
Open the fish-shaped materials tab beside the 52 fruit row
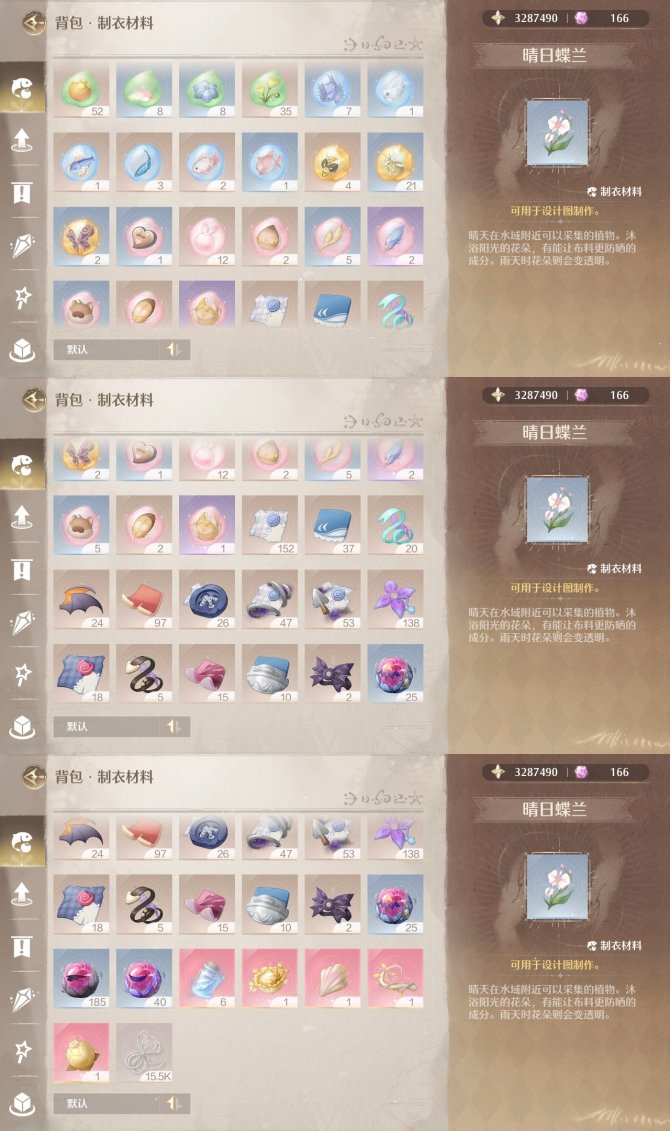pos(22,89)
